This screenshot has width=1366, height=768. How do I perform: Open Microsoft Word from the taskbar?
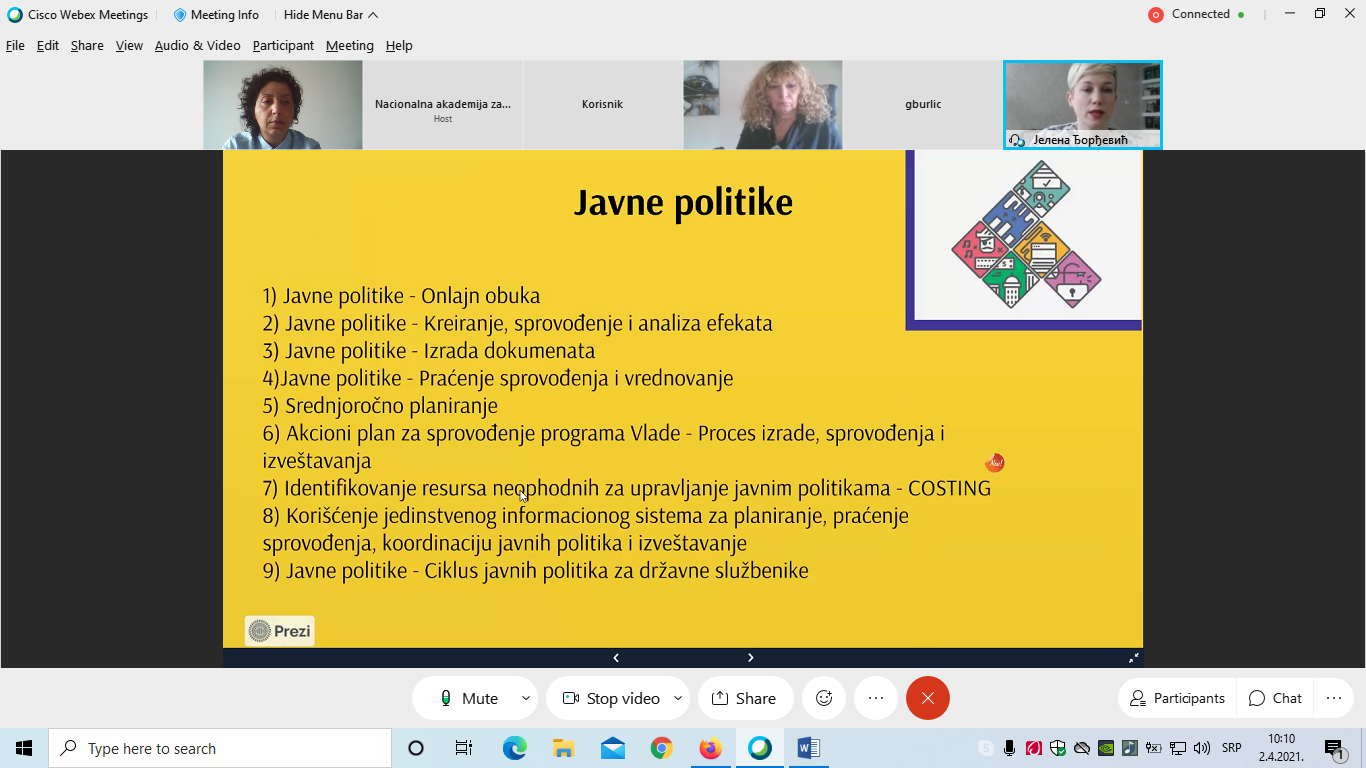pos(808,748)
